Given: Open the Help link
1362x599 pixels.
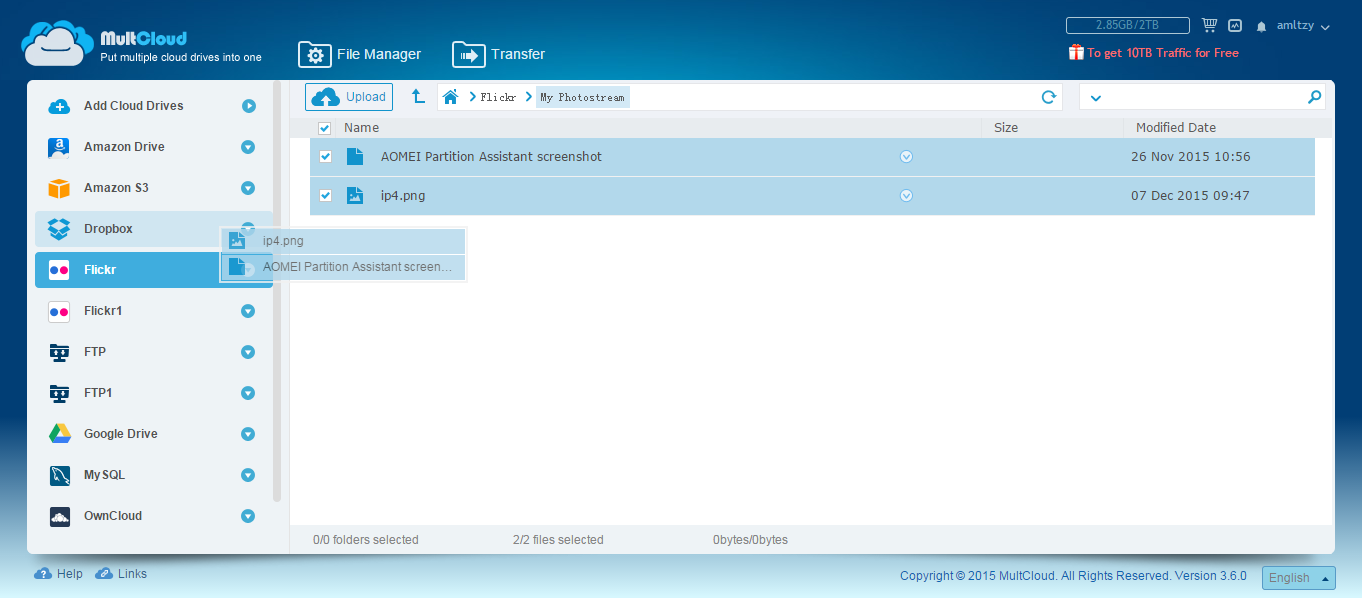Looking at the screenshot, I should point(70,574).
